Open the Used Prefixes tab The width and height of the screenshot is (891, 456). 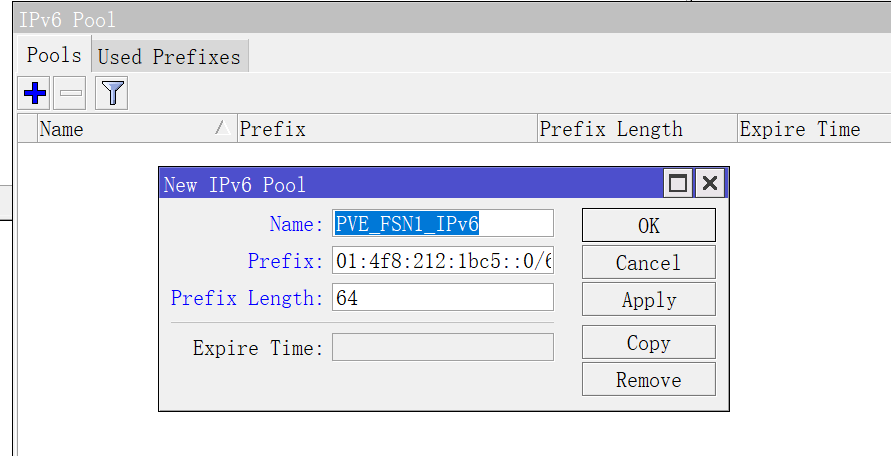click(x=169, y=56)
